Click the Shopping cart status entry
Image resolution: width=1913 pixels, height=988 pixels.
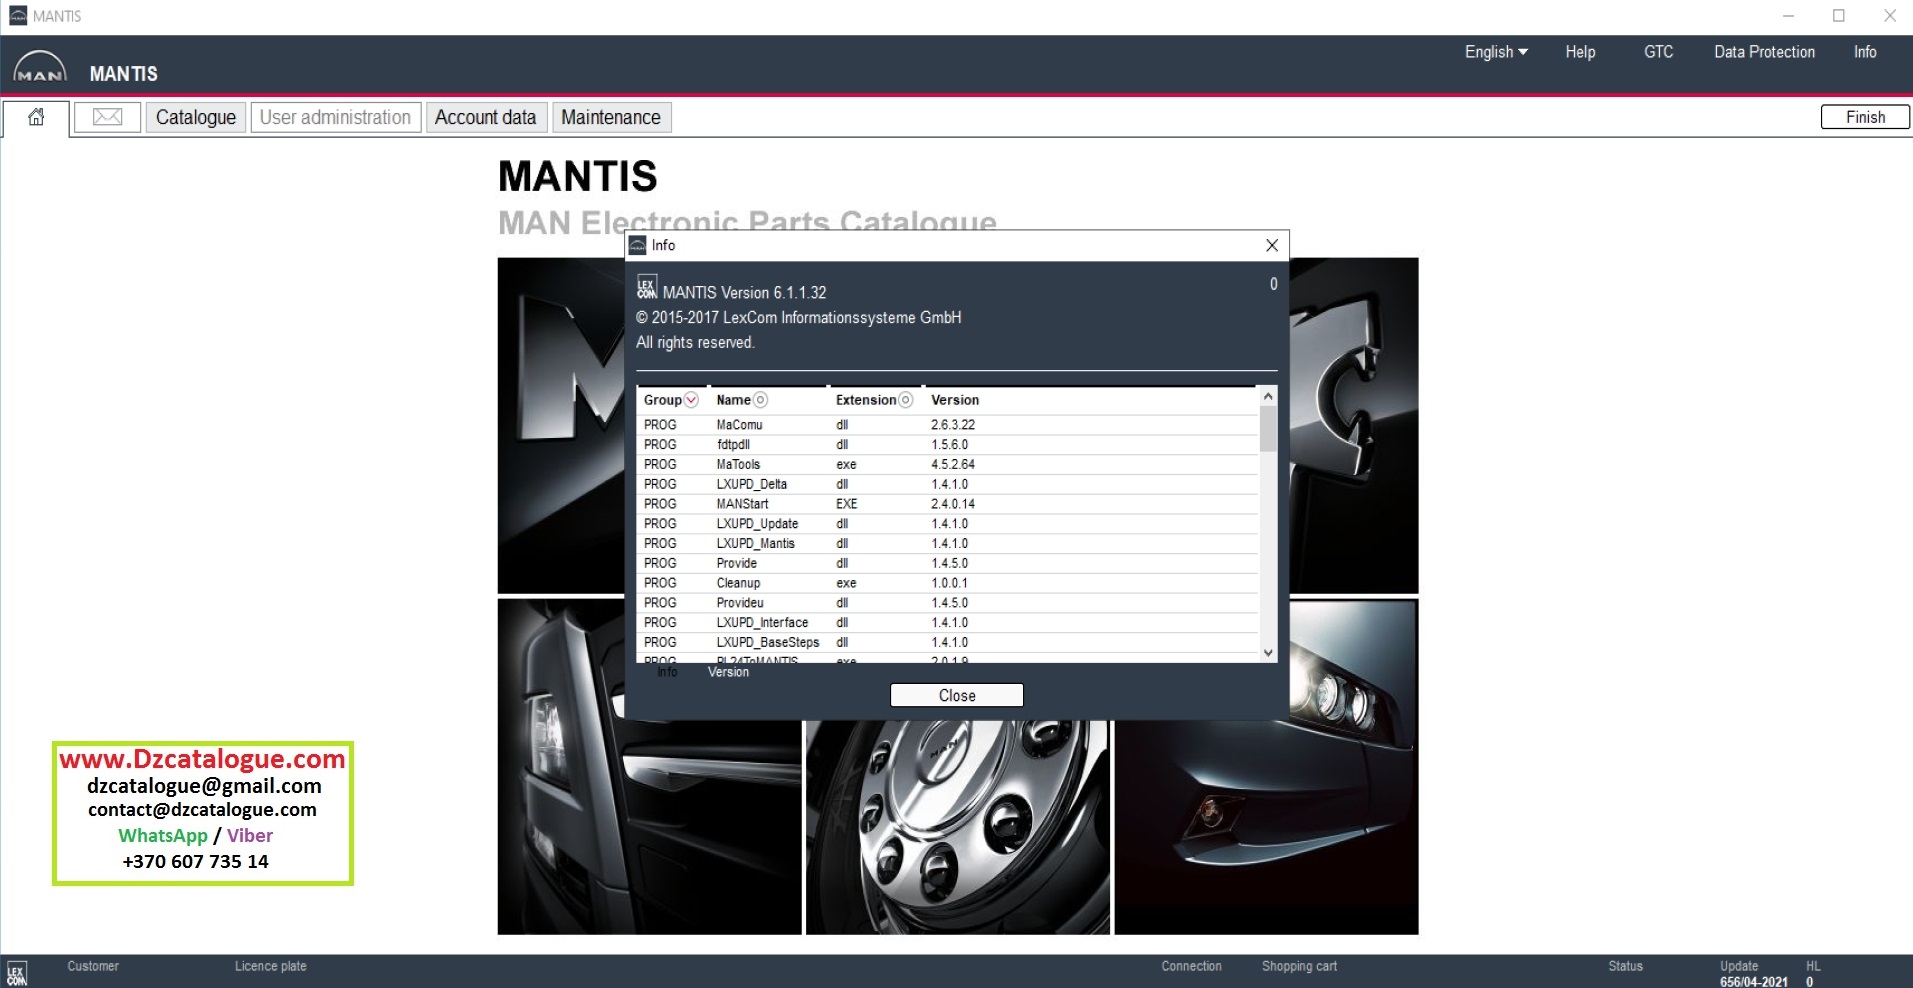click(x=1299, y=966)
